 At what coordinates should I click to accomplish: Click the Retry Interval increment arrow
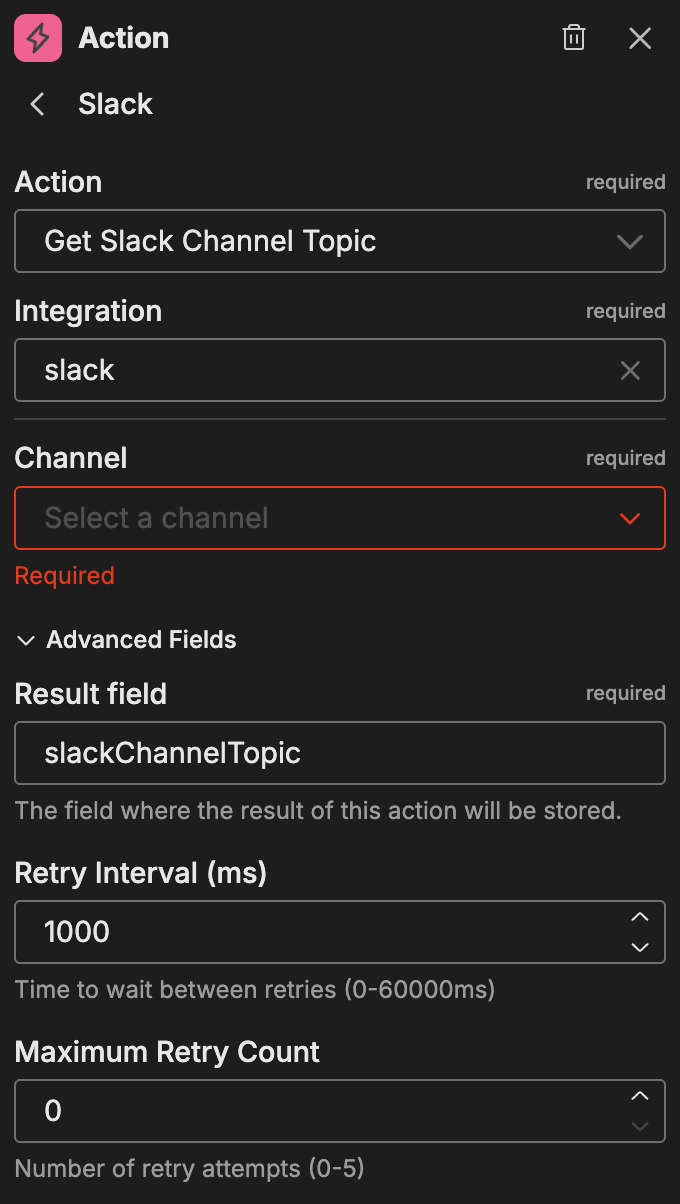pos(640,917)
